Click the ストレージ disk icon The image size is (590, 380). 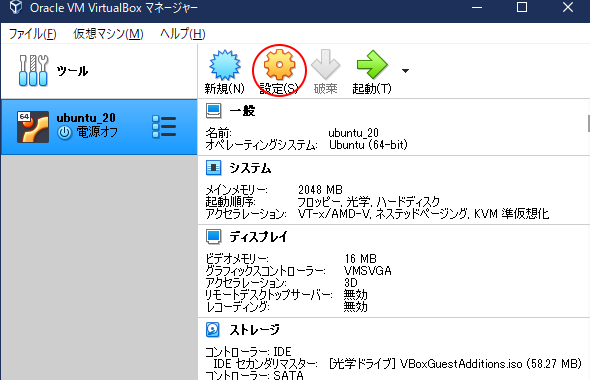click(x=213, y=330)
